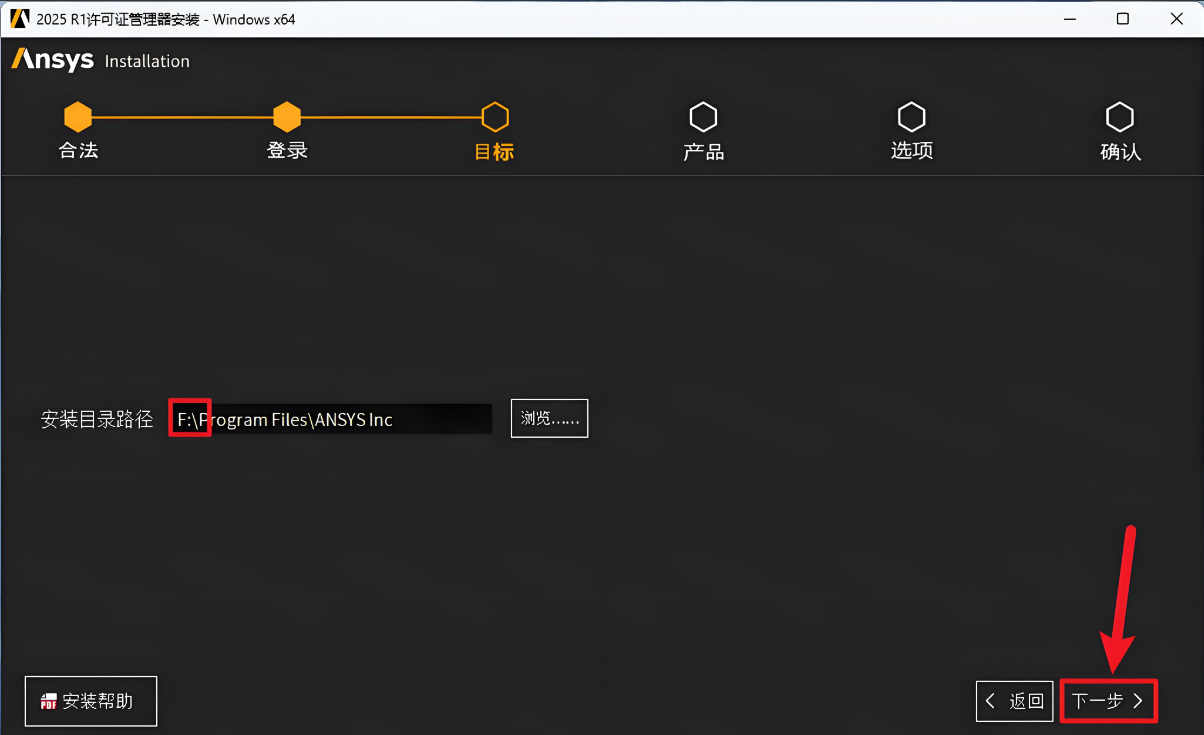Maximize the installer window
Image resolution: width=1204 pixels, height=735 pixels.
click(x=1123, y=18)
